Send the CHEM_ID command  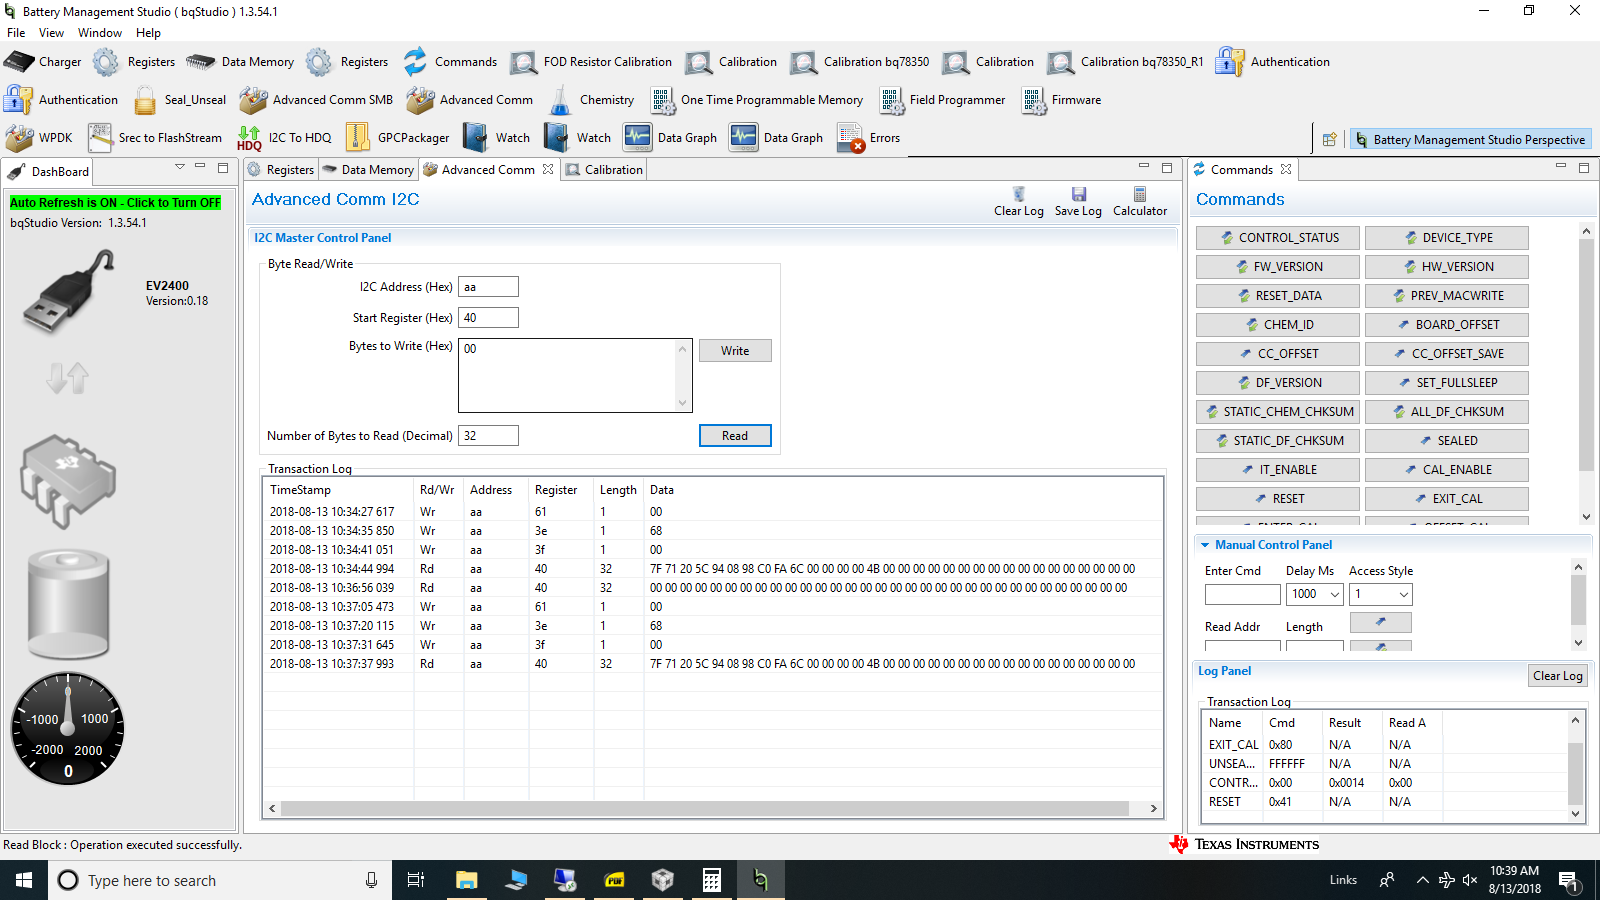[1278, 325]
